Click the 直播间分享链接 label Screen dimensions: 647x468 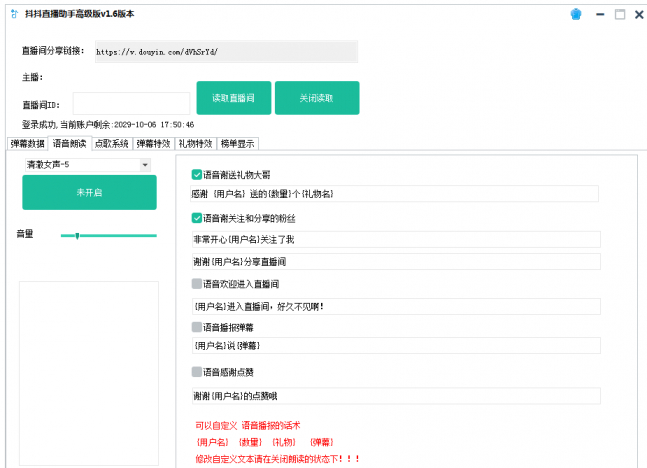pos(53,51)
